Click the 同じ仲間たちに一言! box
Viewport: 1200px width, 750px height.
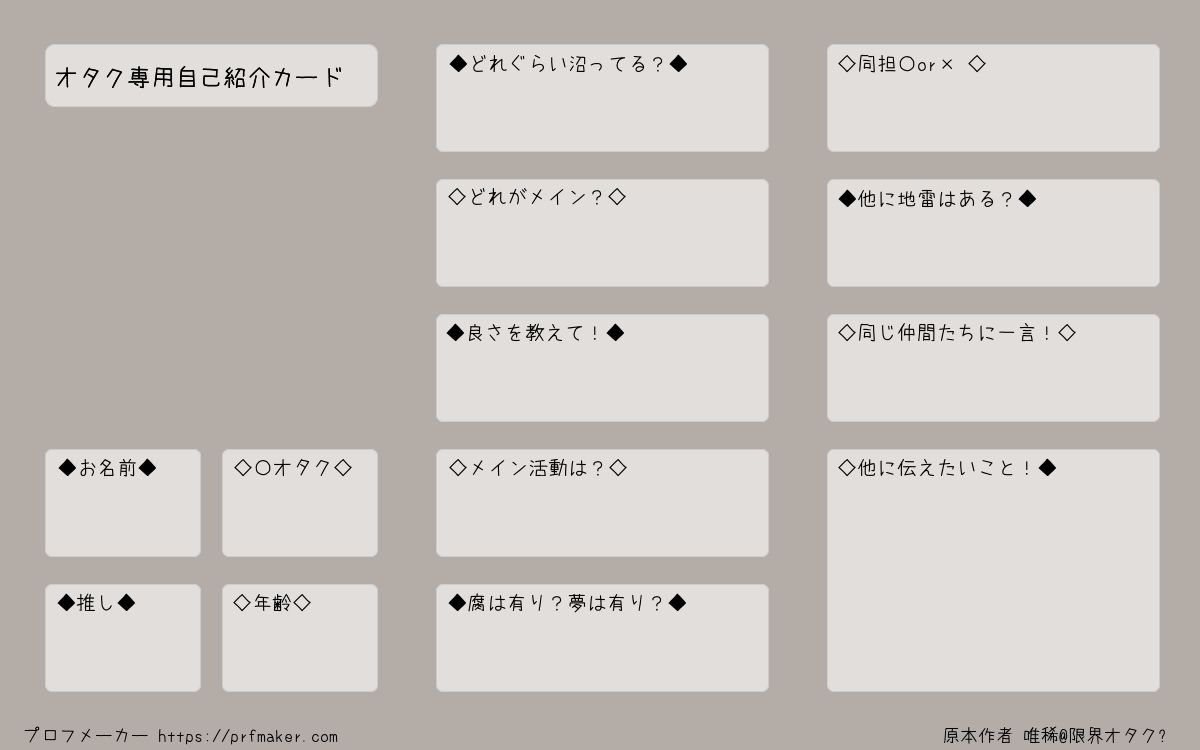pos(993,368)
